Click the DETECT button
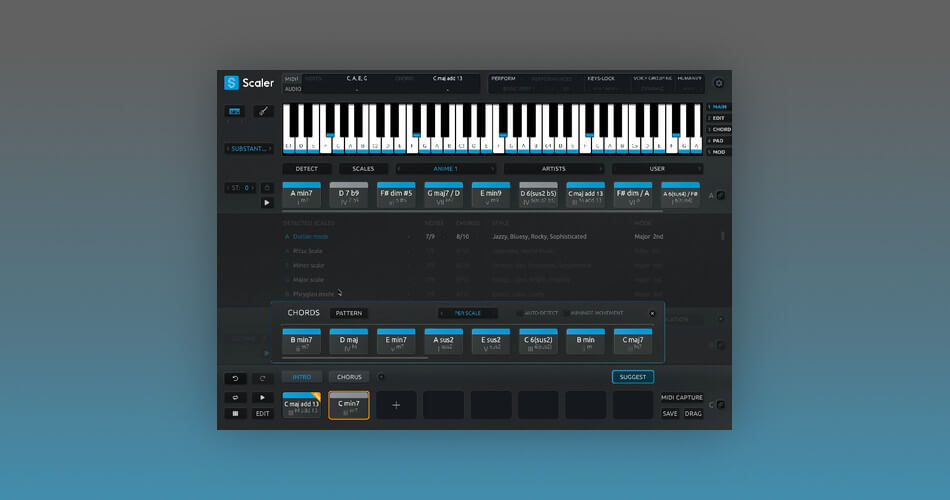The width and height of the screenshot is (950, 500). (307, 168)
